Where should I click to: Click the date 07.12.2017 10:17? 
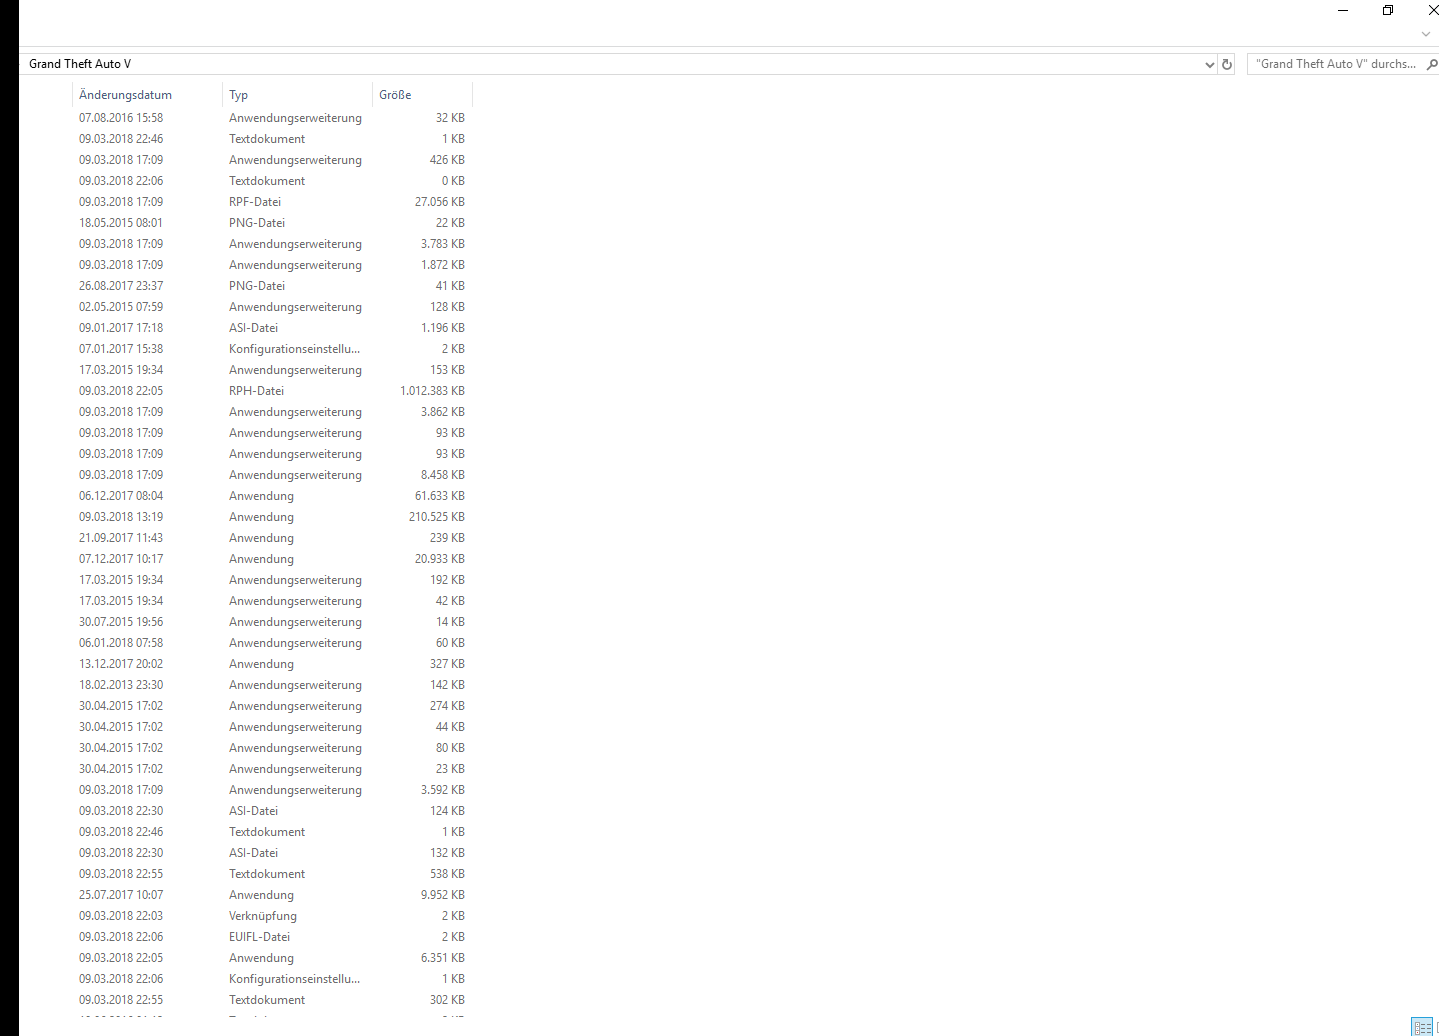[x=121, y=559]
